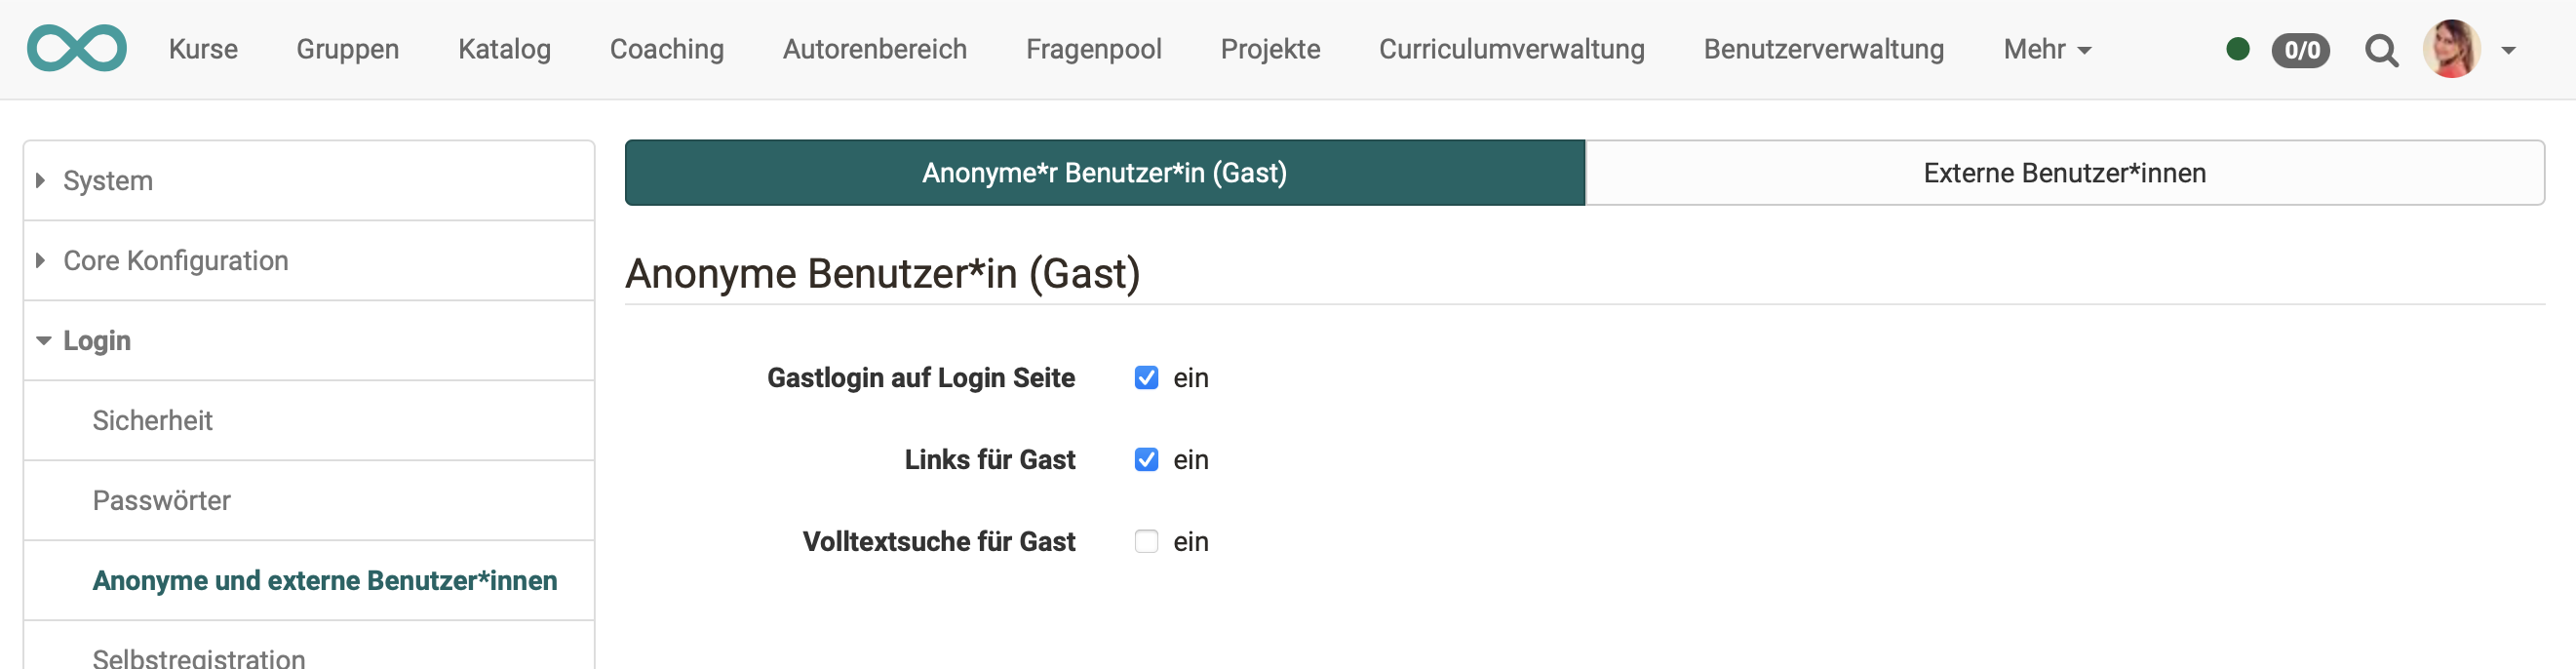Select the Anonyme*r Benutzer*in (Gast) tab
Screen dimensions: 2576x669
click(1104, 172)
